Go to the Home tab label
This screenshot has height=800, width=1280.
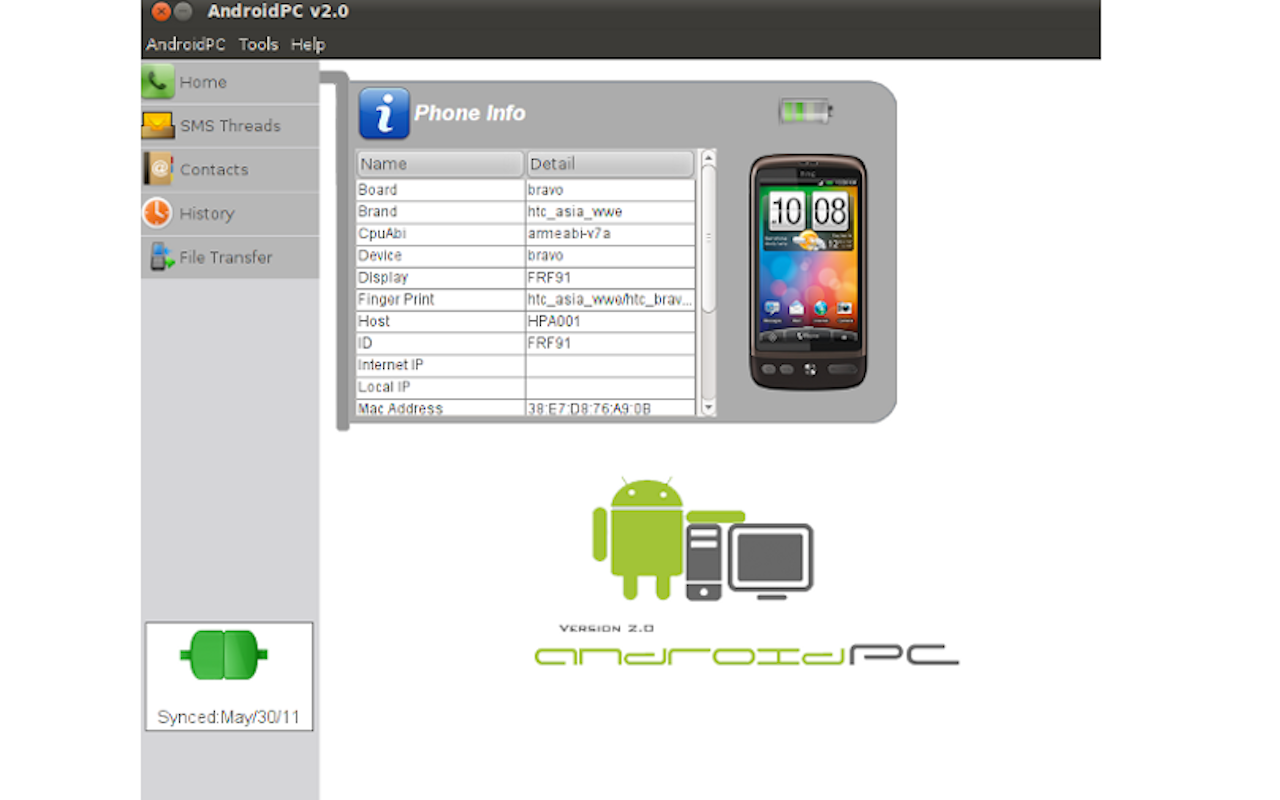coord(203,82)
